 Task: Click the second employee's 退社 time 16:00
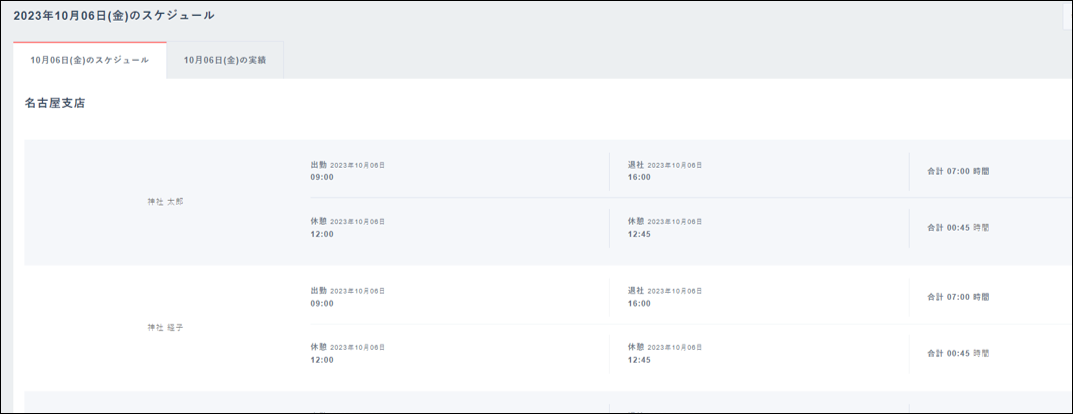coord(639,303)
